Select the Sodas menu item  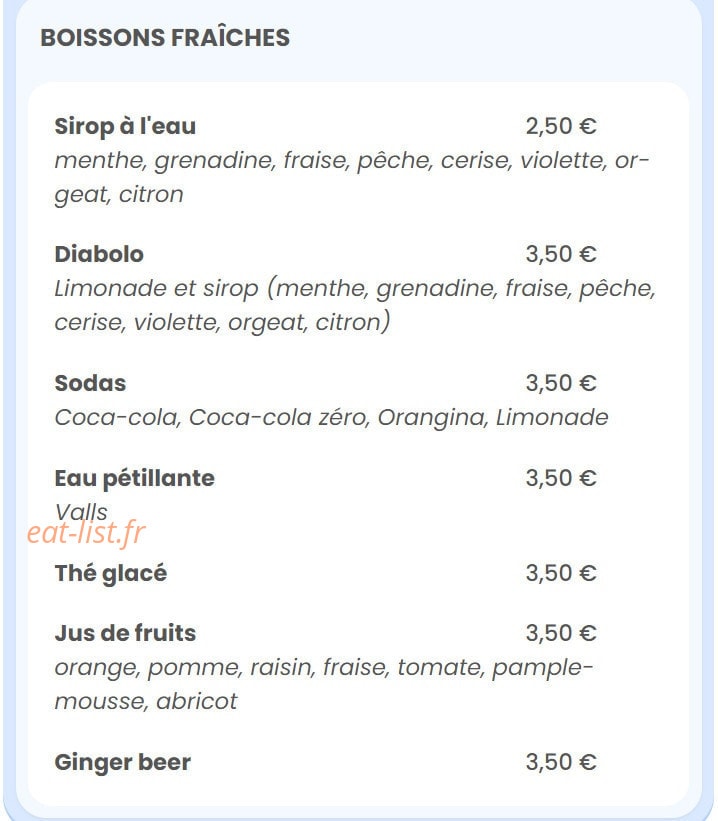(90, 383)
